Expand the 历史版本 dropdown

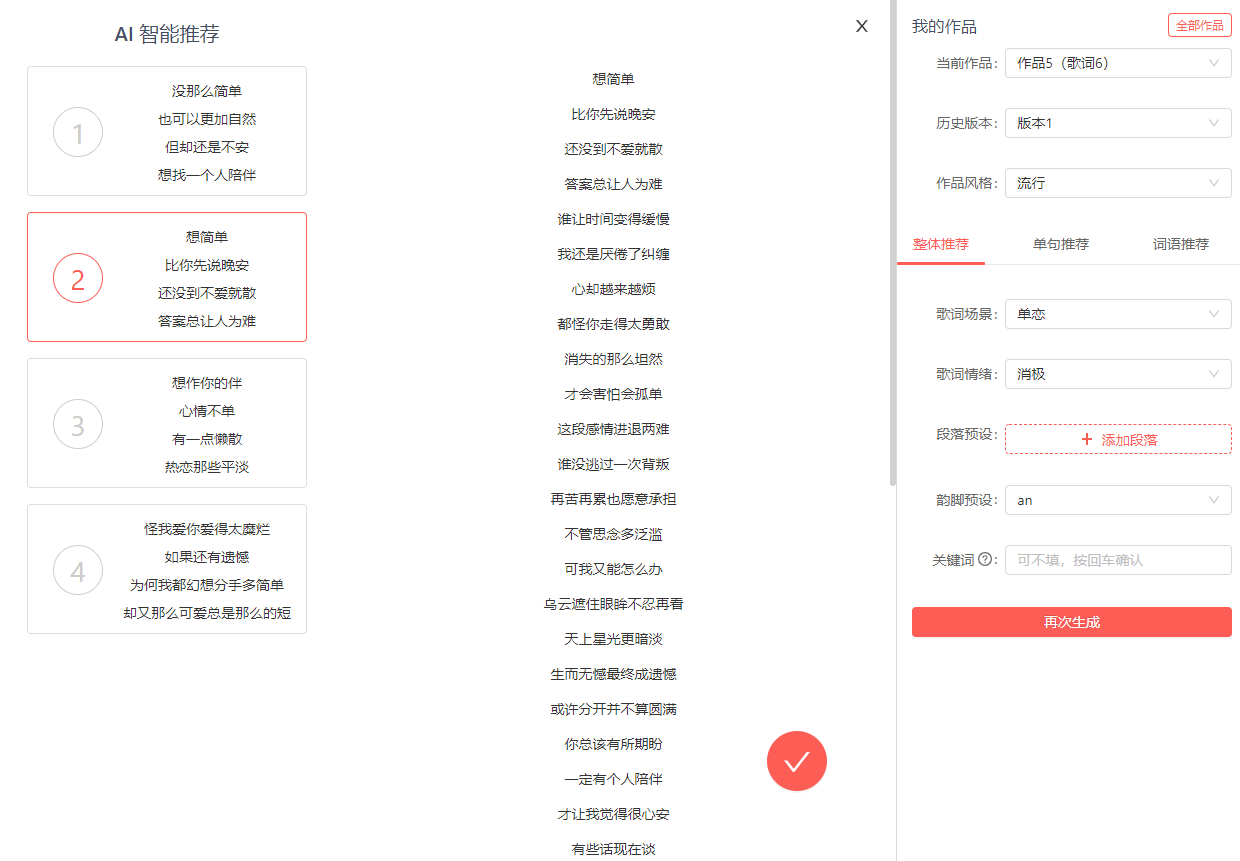tap(1117, 123)
